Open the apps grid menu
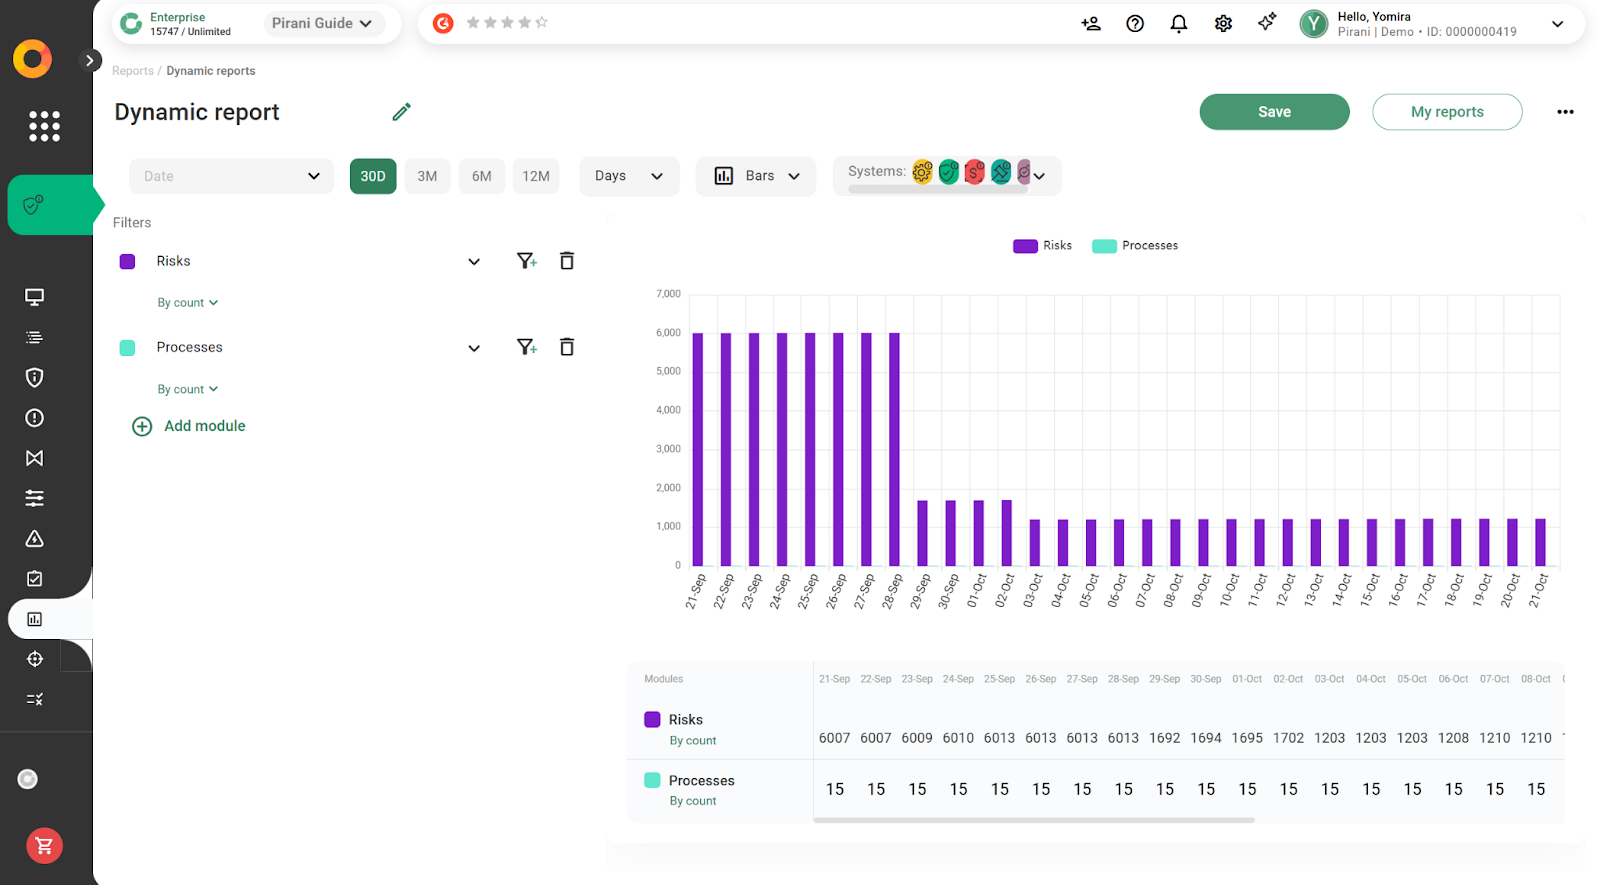Image resolution: width=1600 pixels, height=885 pixels. 44,126
